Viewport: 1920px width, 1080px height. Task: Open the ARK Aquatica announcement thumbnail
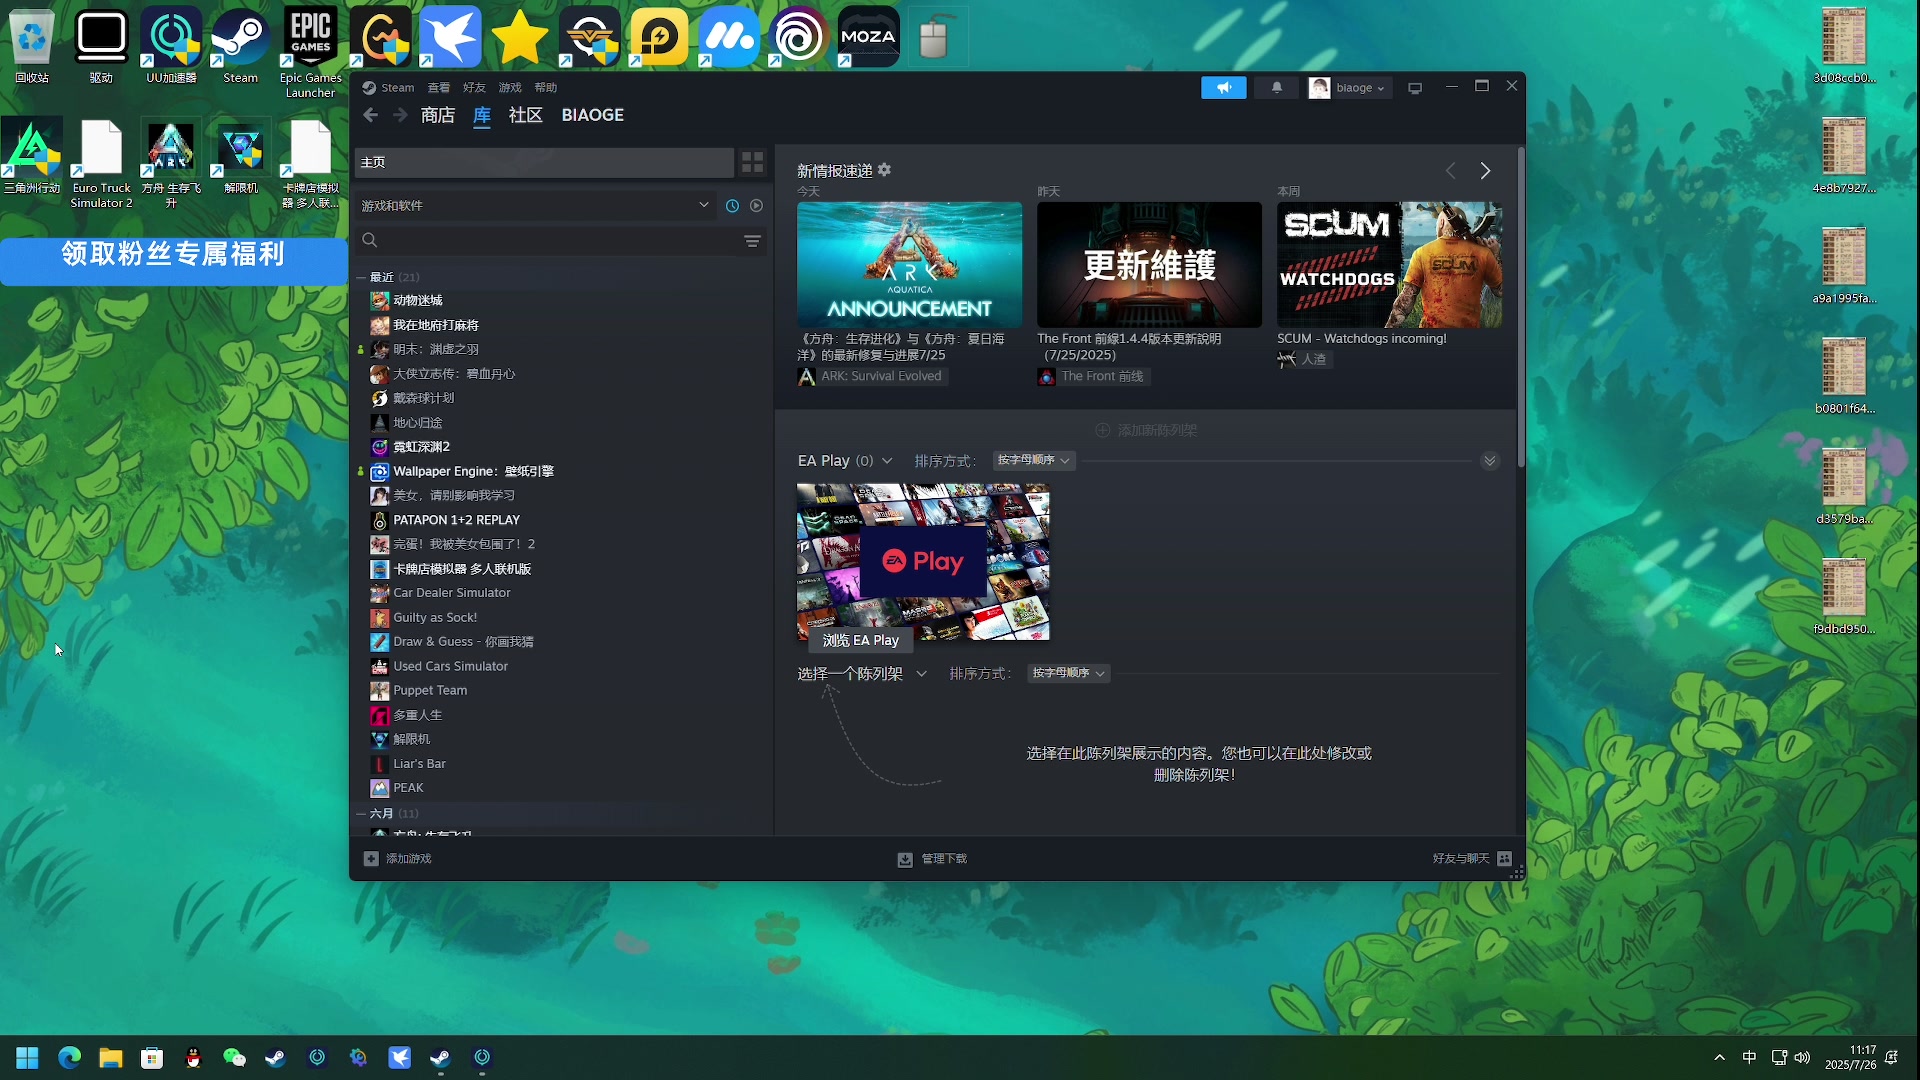(x=909, y=265)
